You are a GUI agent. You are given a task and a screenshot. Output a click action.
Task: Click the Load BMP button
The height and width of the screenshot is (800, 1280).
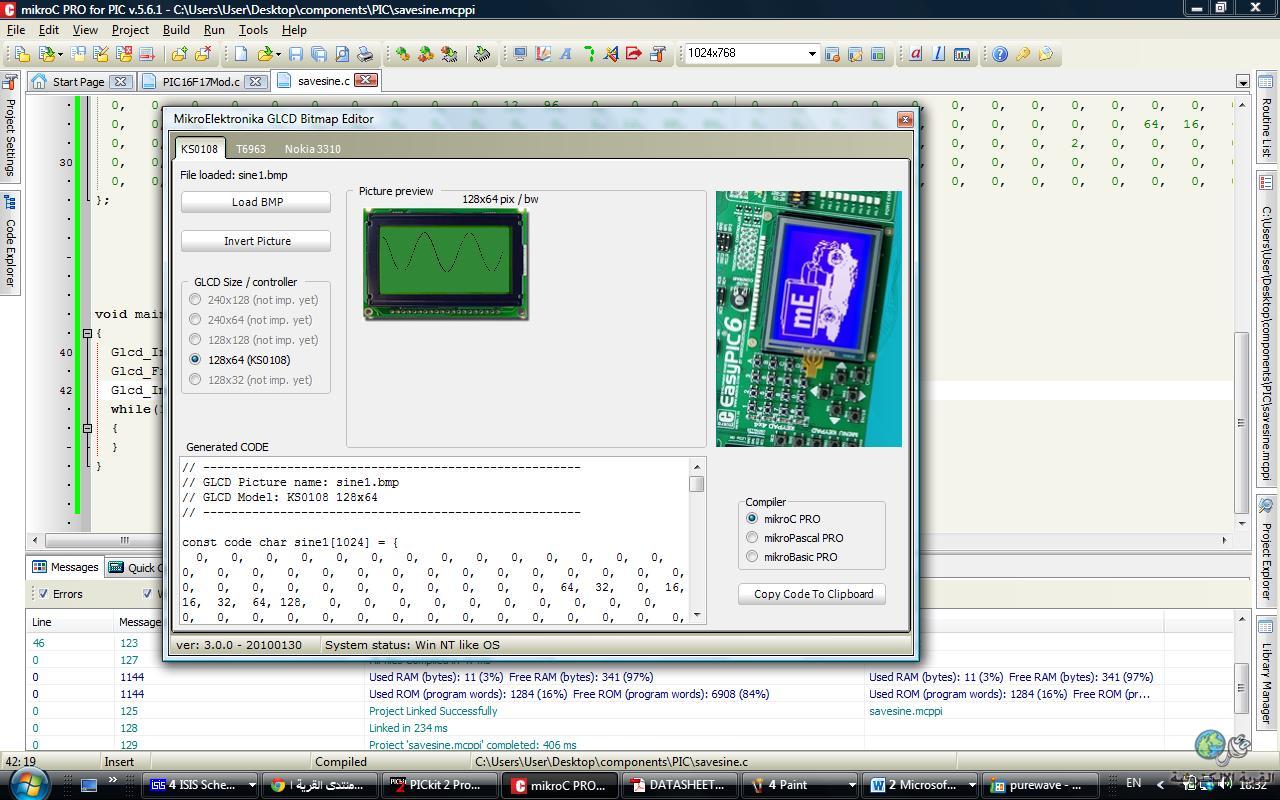tap(257, 202)
